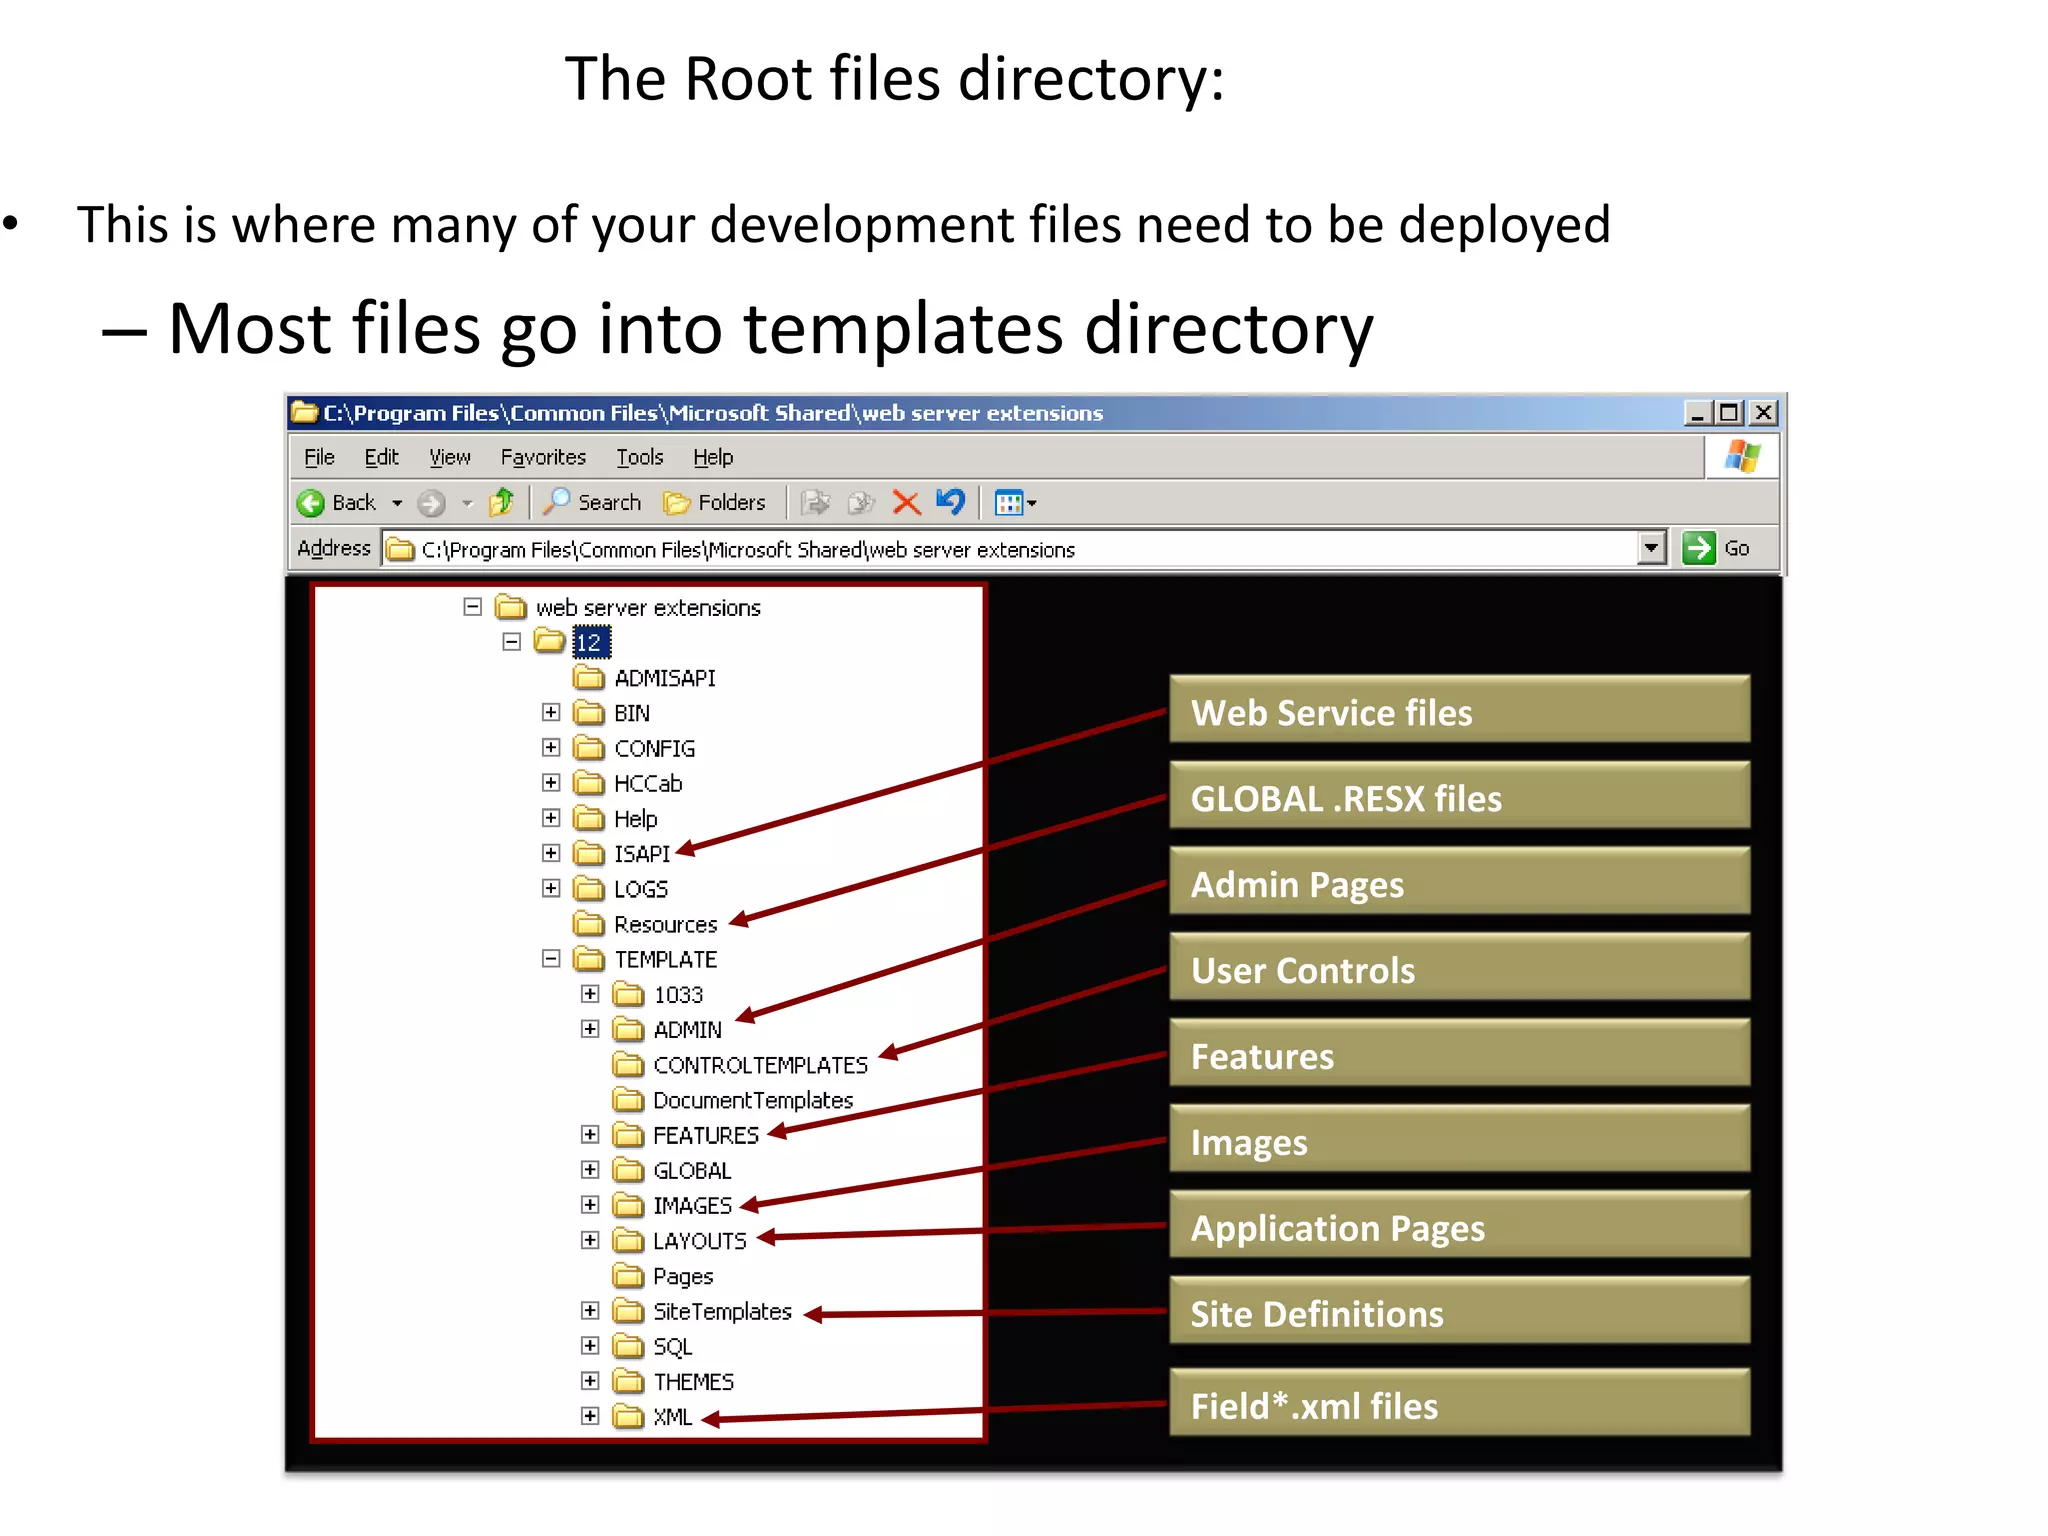Image resolution: width=2048 pixels, height=1536 pixels.
Task: Expand the BIN folder
Action: [551, 712]
